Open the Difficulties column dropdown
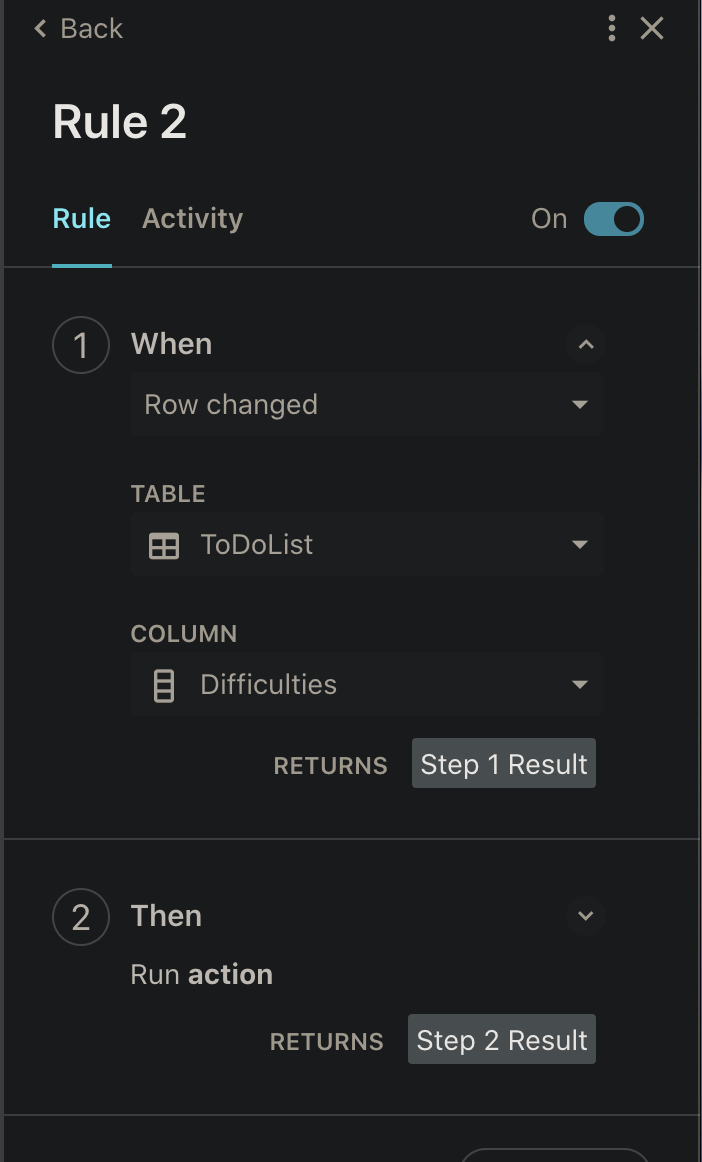Image resolution: width=702 pixels, height=1162 pixels. (x=366, y=685)
